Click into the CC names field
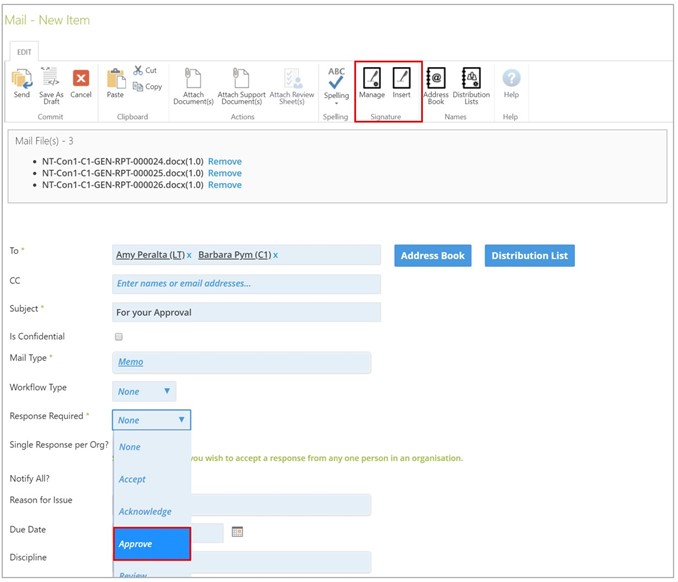The height and width of the screenshot is (582, 678). [x=246, y=284]
